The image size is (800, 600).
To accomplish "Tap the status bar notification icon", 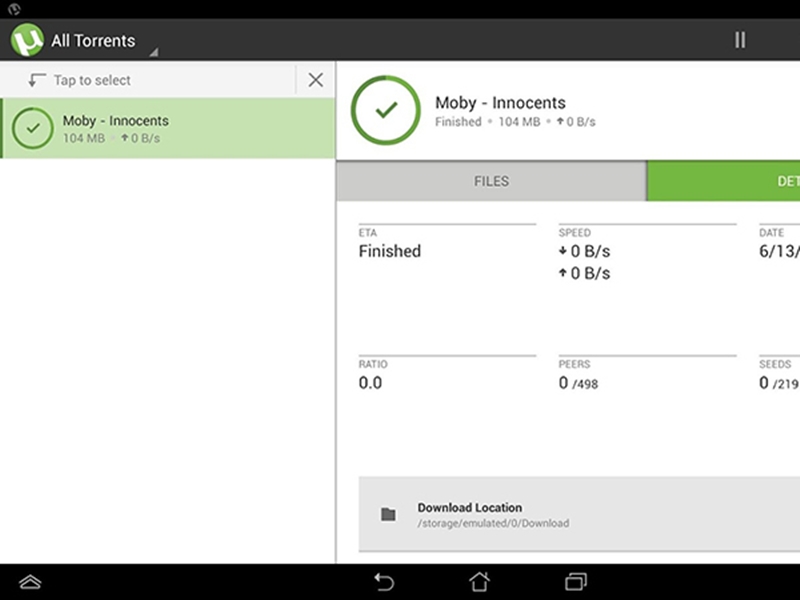I will click(14, 8).
